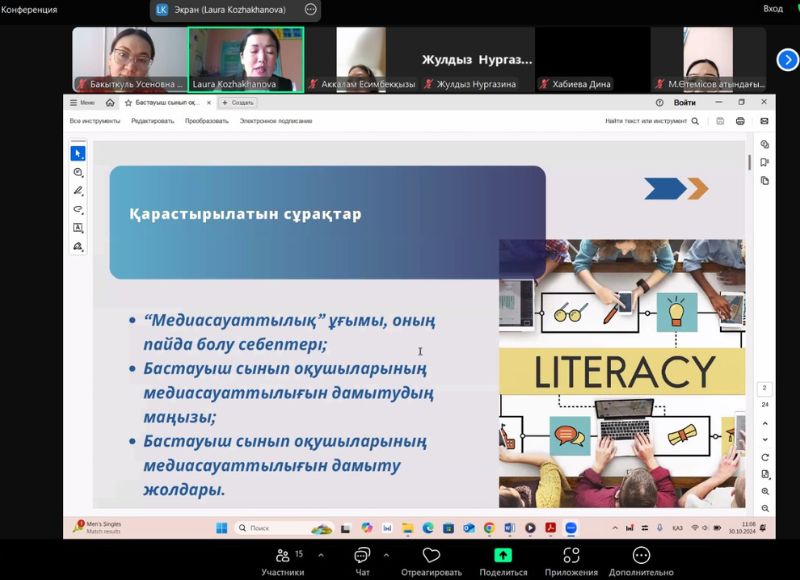The image size is (800, 580).
Task: Click the rotate page icon in the right panel
Action: (x=765, y=456)
